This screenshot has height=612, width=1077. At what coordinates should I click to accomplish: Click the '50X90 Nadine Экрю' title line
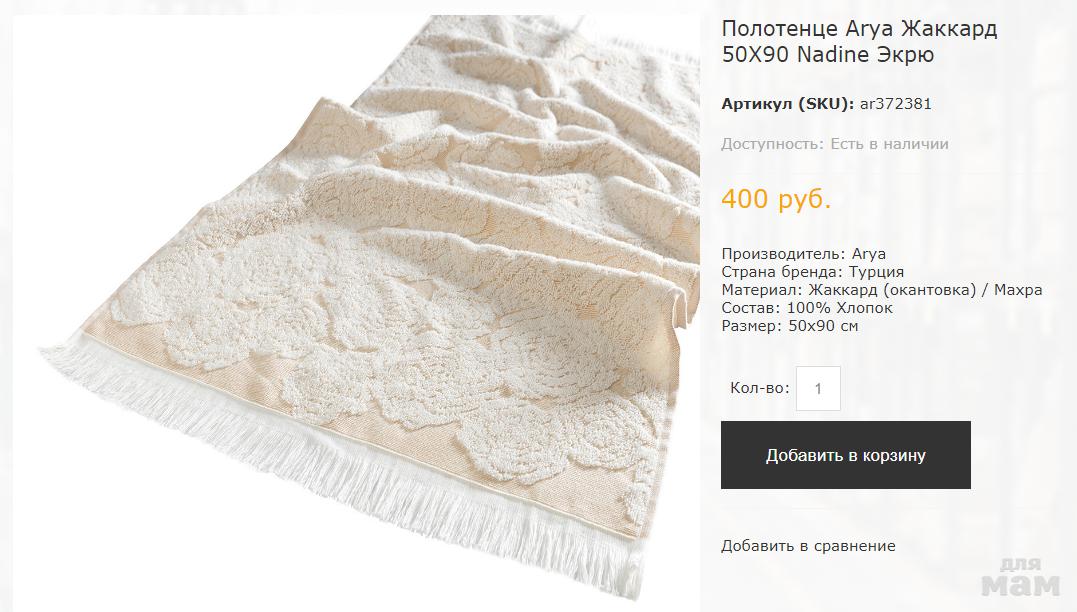pyautogui.click(x=828, y=54)
